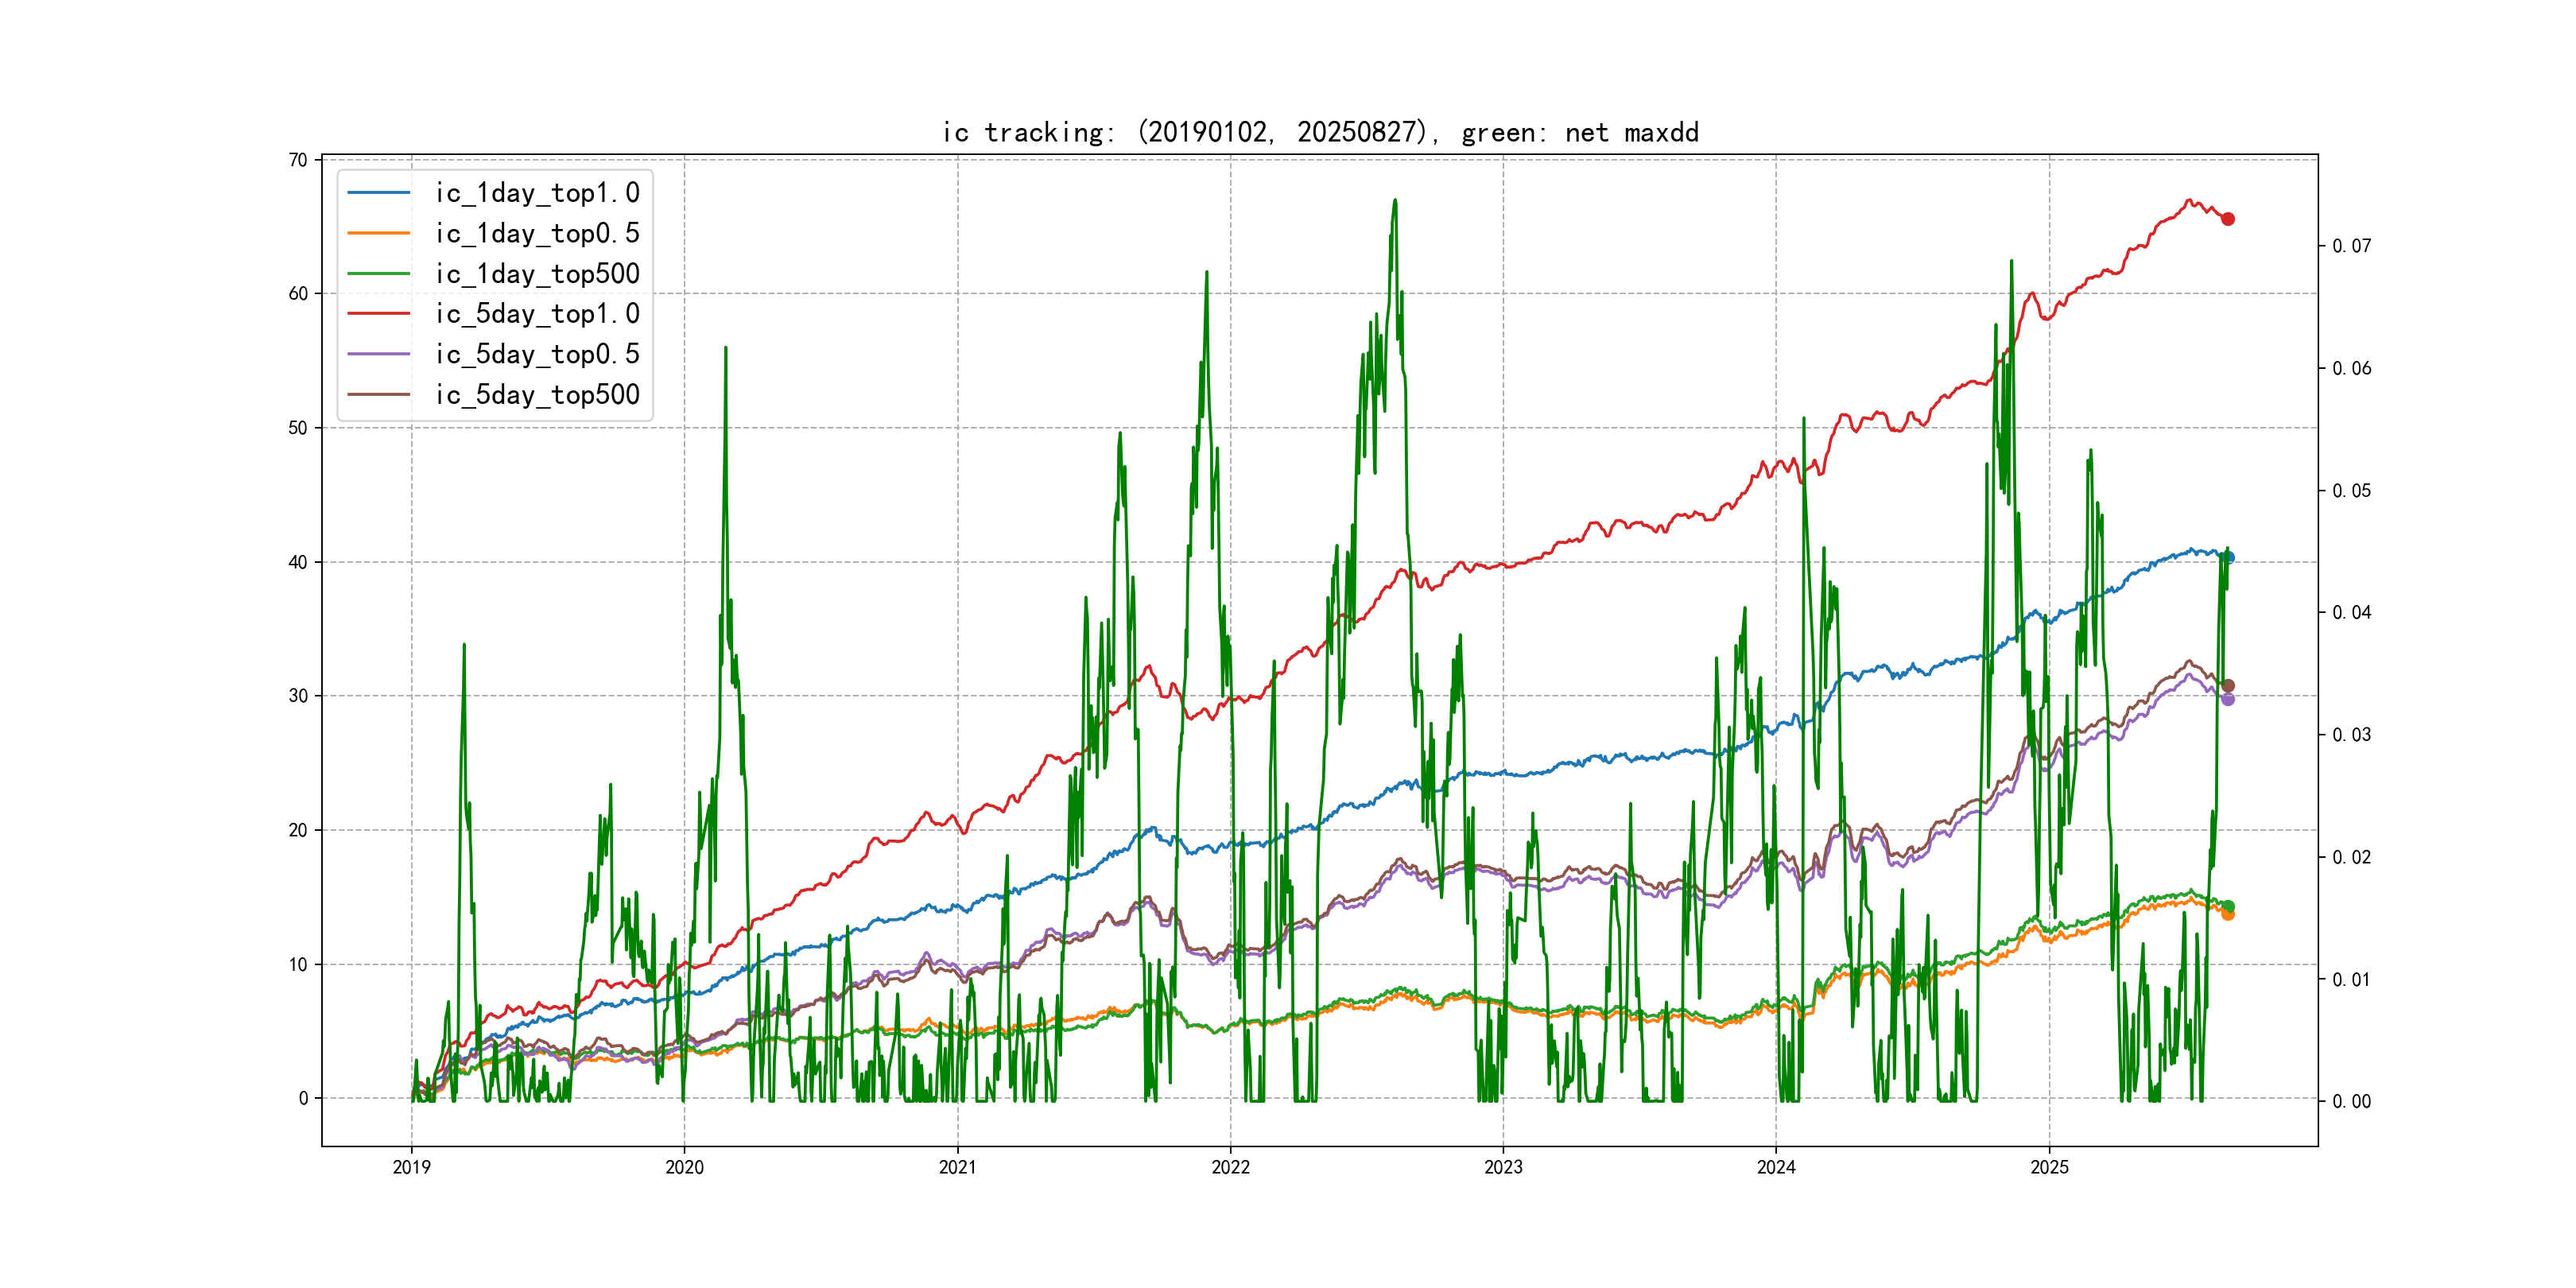Click the purple line swatch in legend
This screenshot has width=2576, height=1288.
click(x=379, y=354)
